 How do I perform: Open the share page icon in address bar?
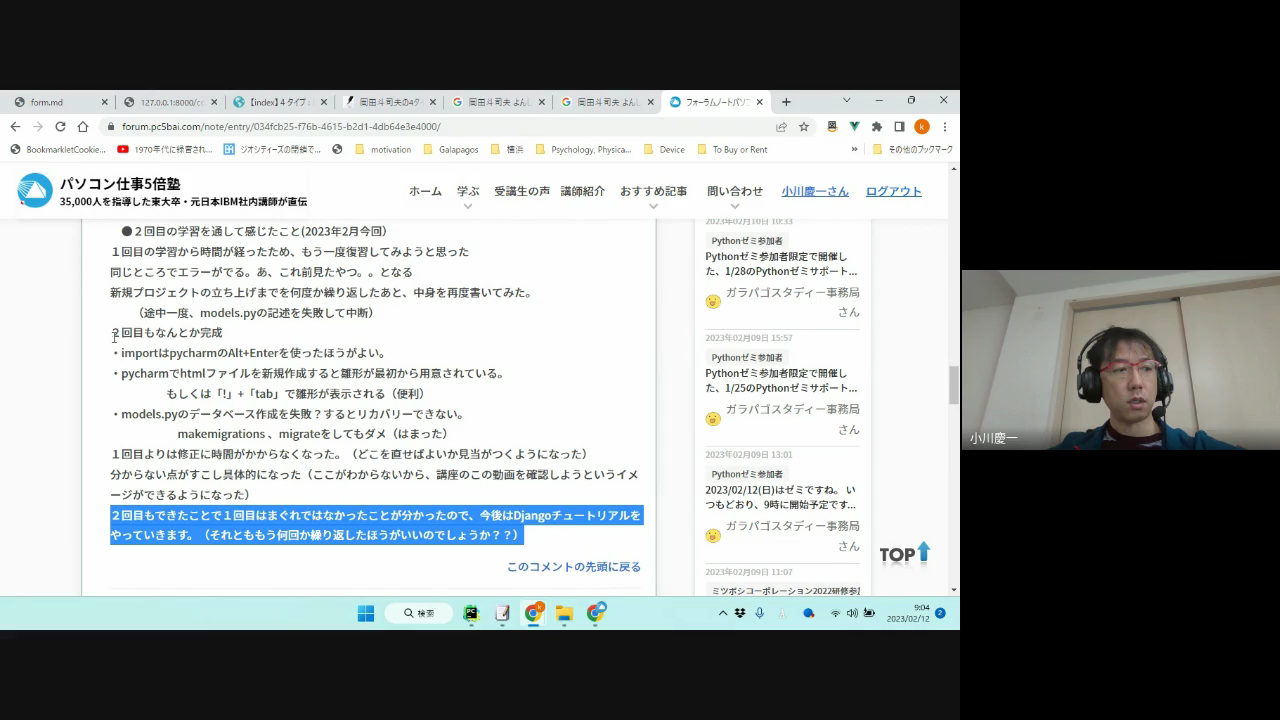[x=781, y=127]
